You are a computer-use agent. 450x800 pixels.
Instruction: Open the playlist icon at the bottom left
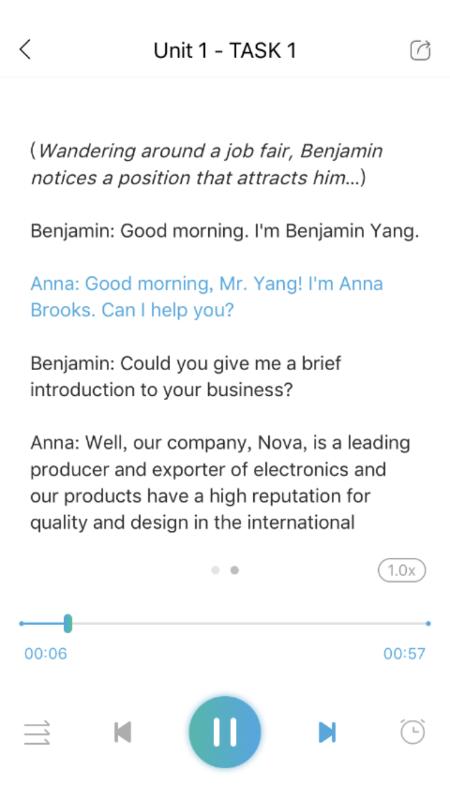pos(37,733)
